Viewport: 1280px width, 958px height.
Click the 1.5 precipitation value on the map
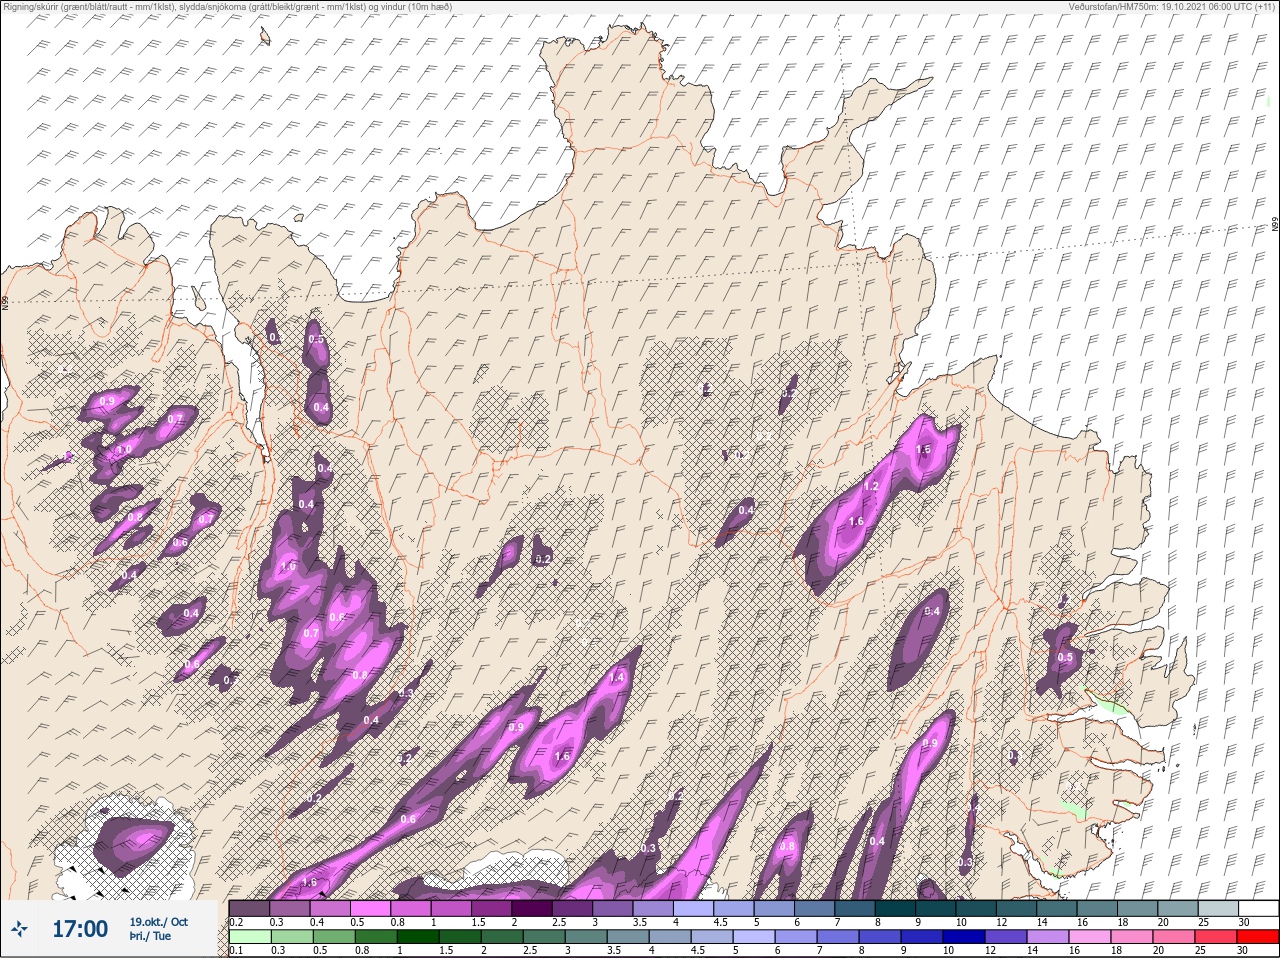(923, 450)
